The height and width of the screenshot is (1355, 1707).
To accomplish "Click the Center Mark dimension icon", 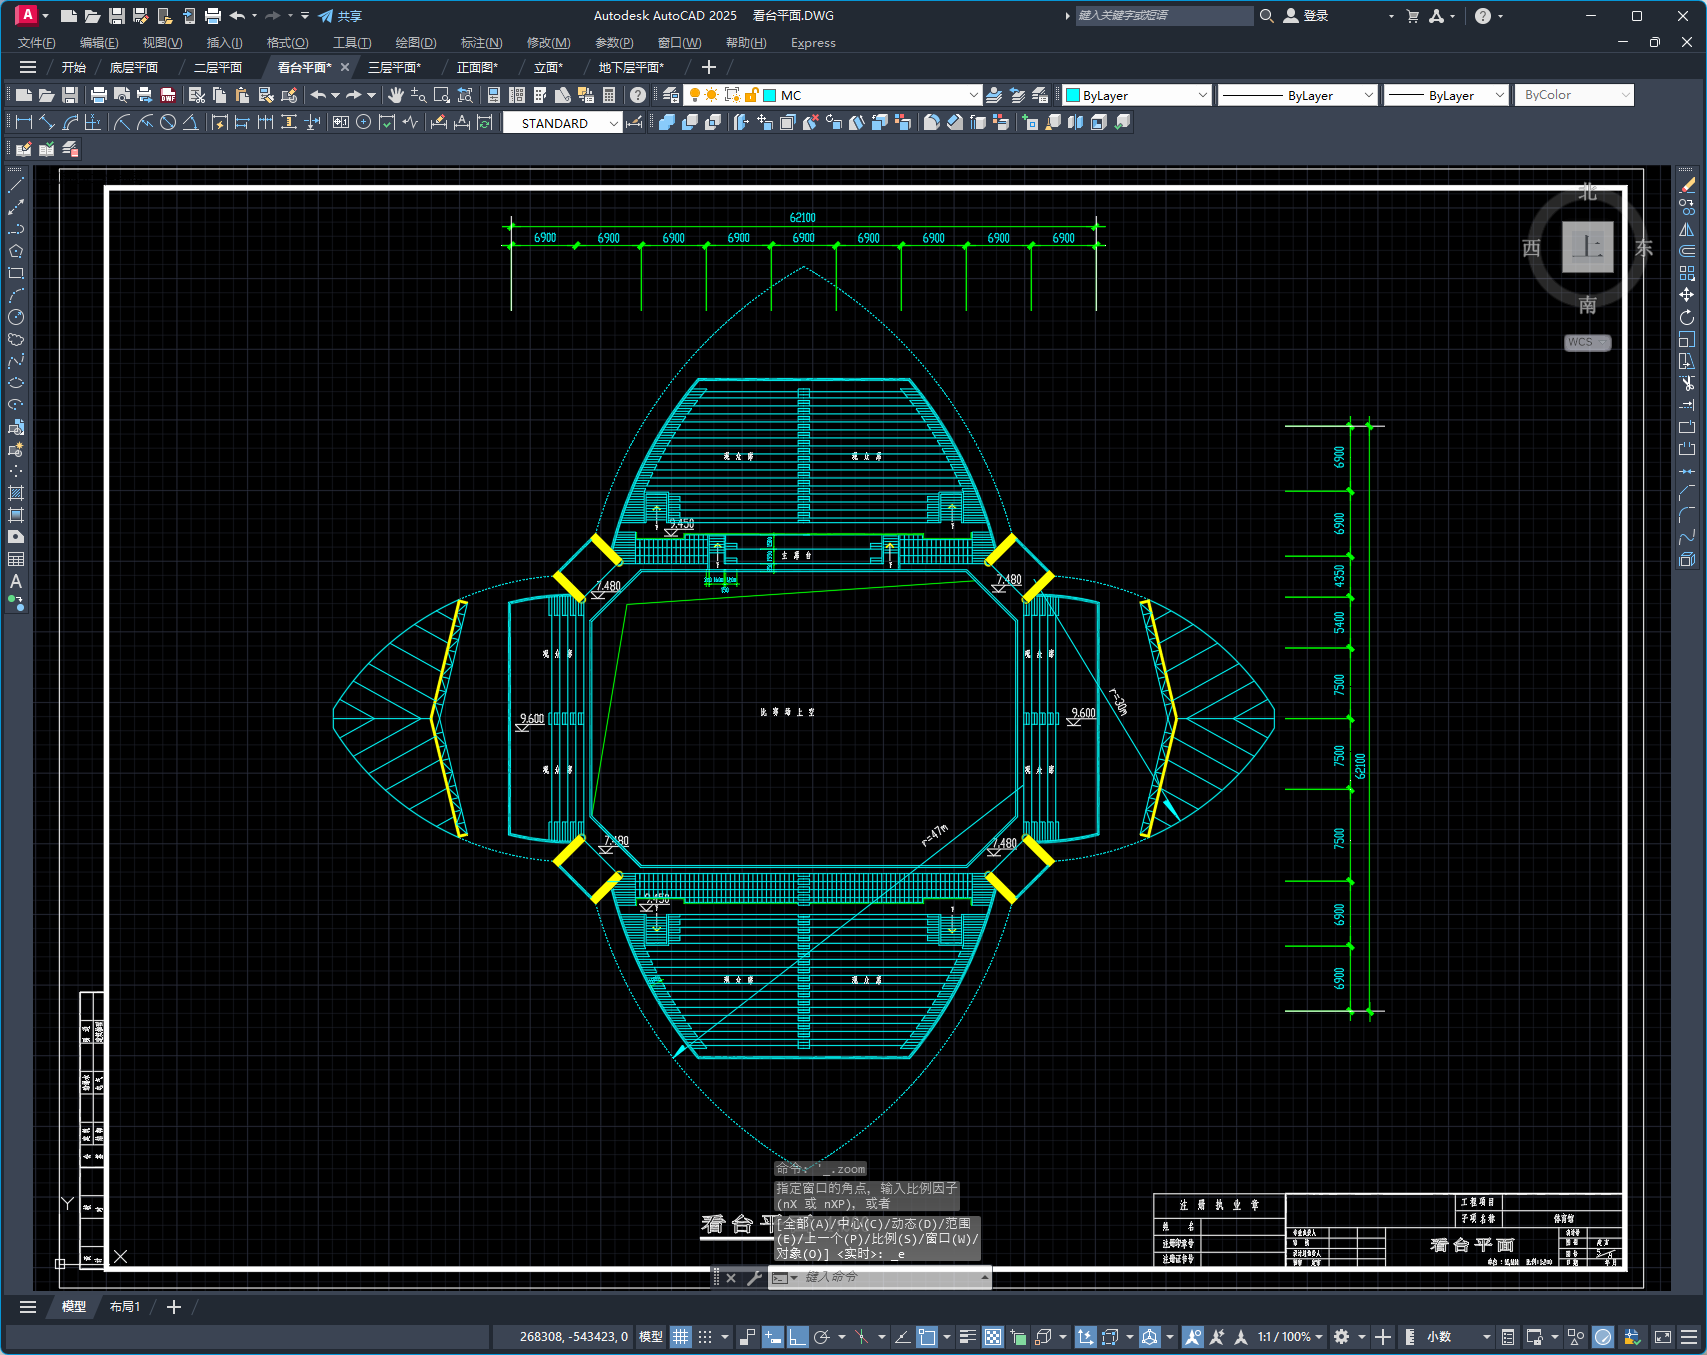I will (x=364, y=122).
